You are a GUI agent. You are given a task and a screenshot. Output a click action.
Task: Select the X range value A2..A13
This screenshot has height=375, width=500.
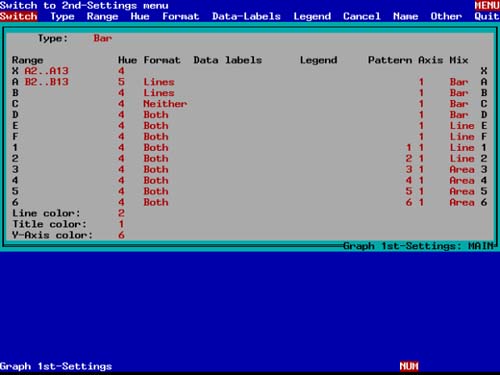pyautogui.click(x=47, y=71)
